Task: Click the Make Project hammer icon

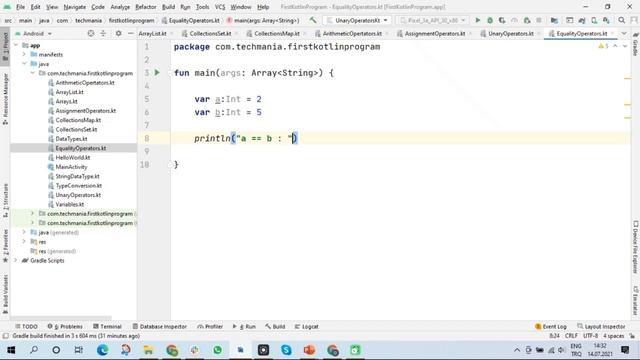Action: pyautogui.click(x=313, y=20)
